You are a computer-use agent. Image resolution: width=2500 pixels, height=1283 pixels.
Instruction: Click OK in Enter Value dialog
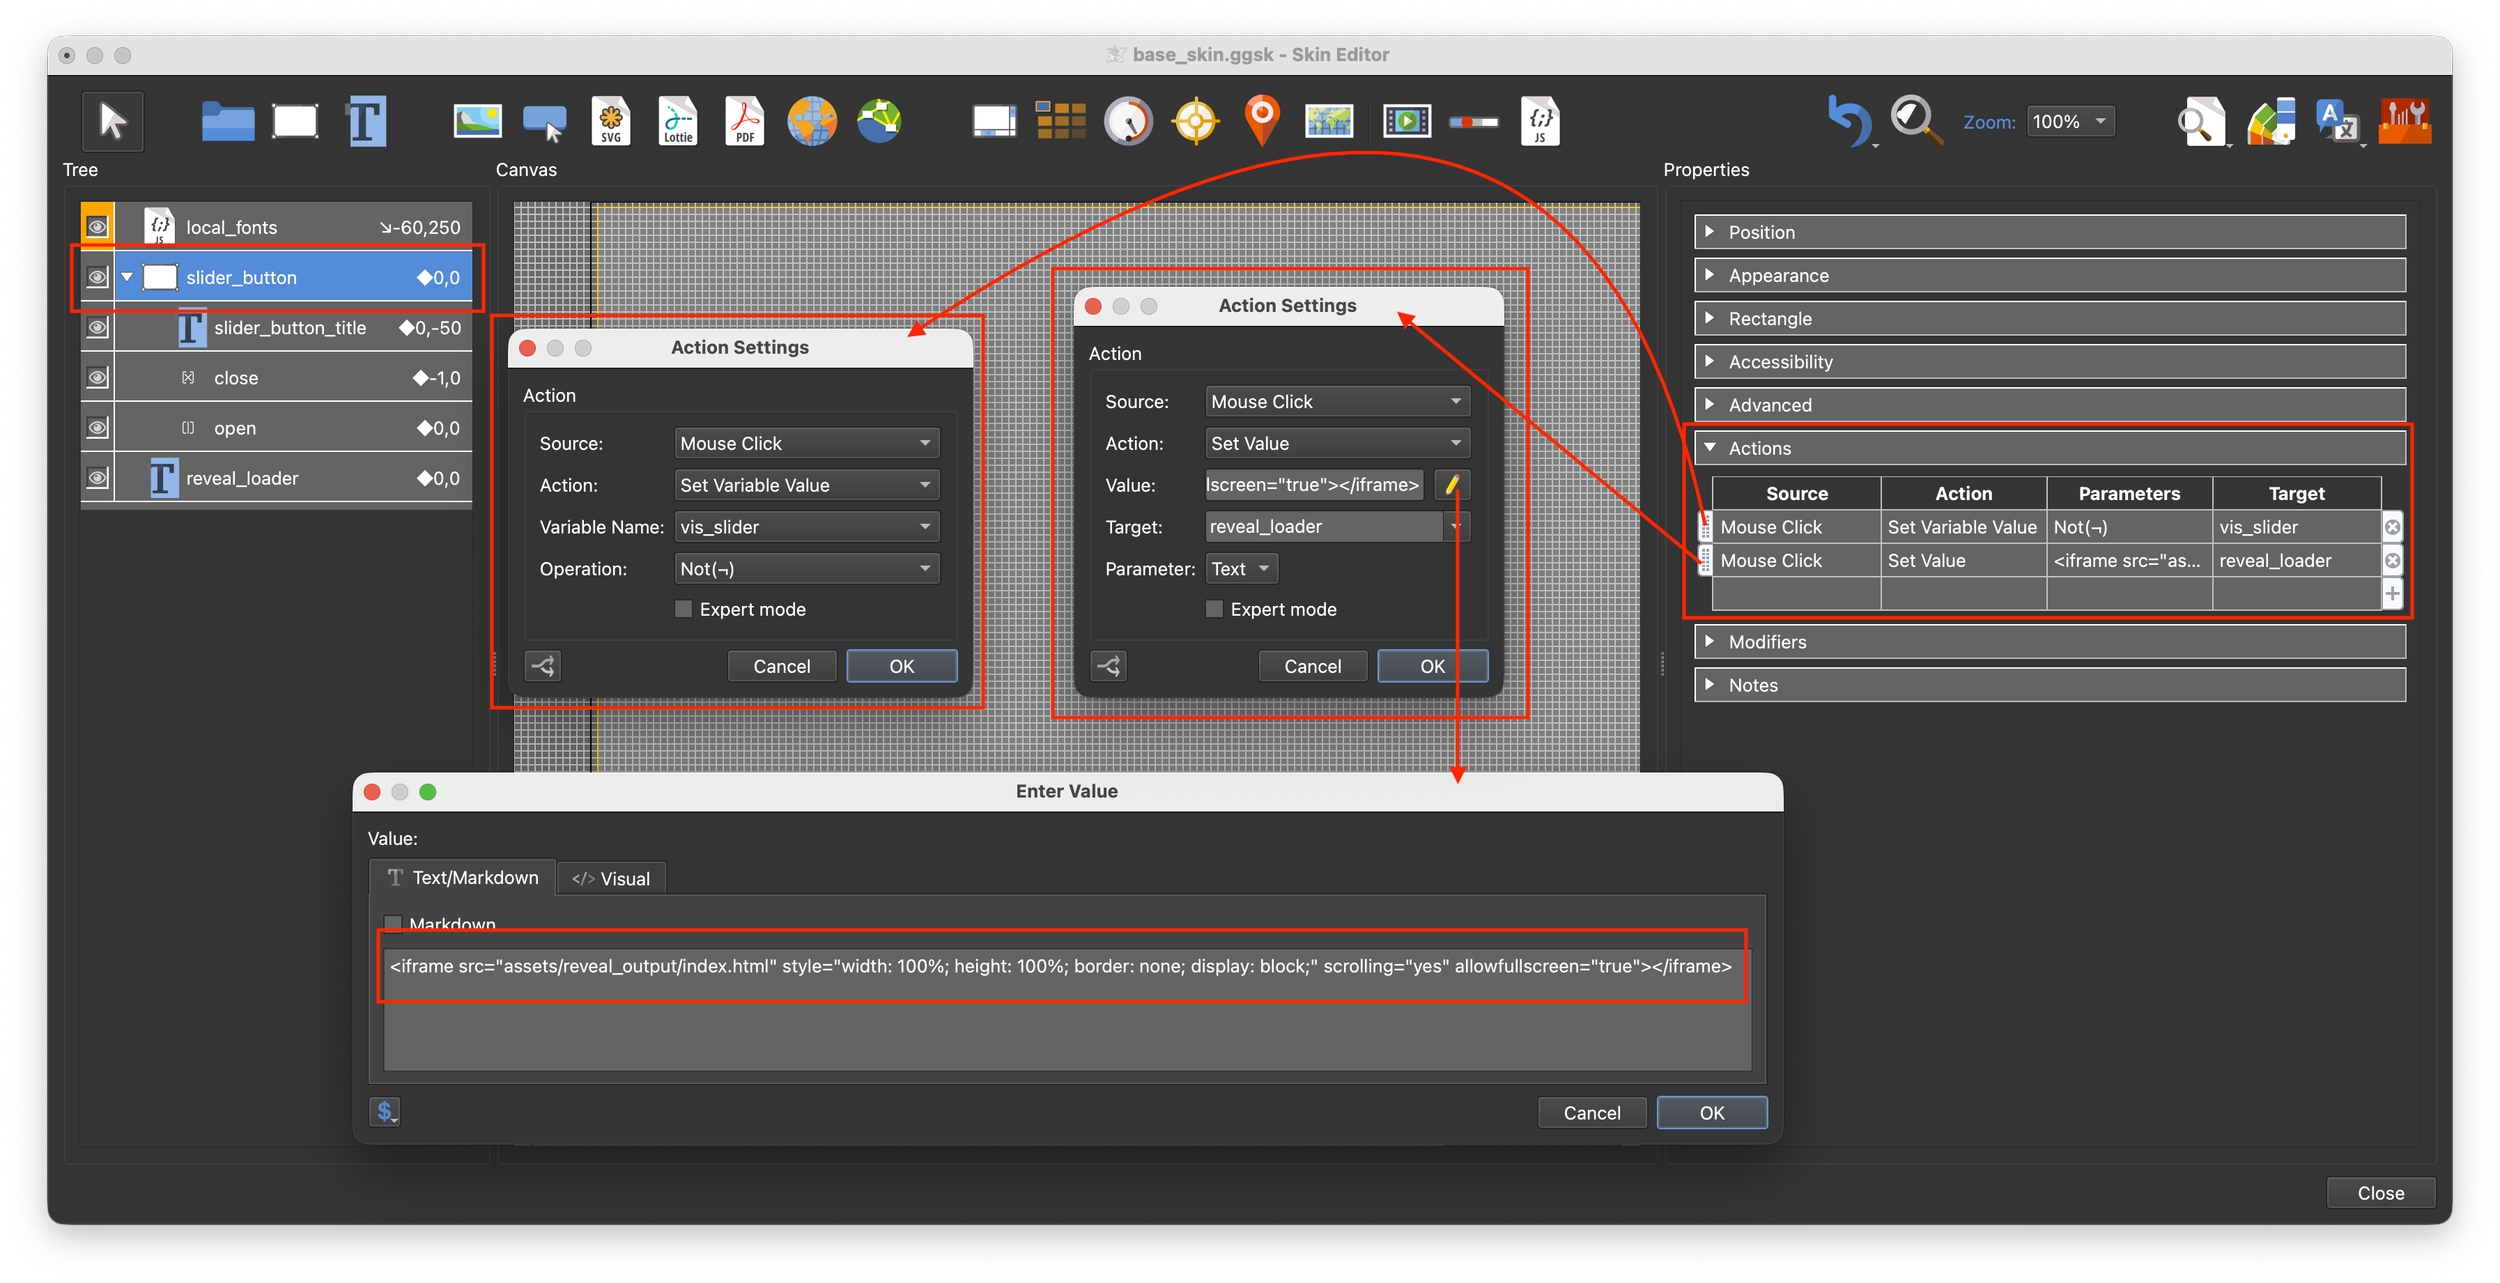(1711, 1113)
